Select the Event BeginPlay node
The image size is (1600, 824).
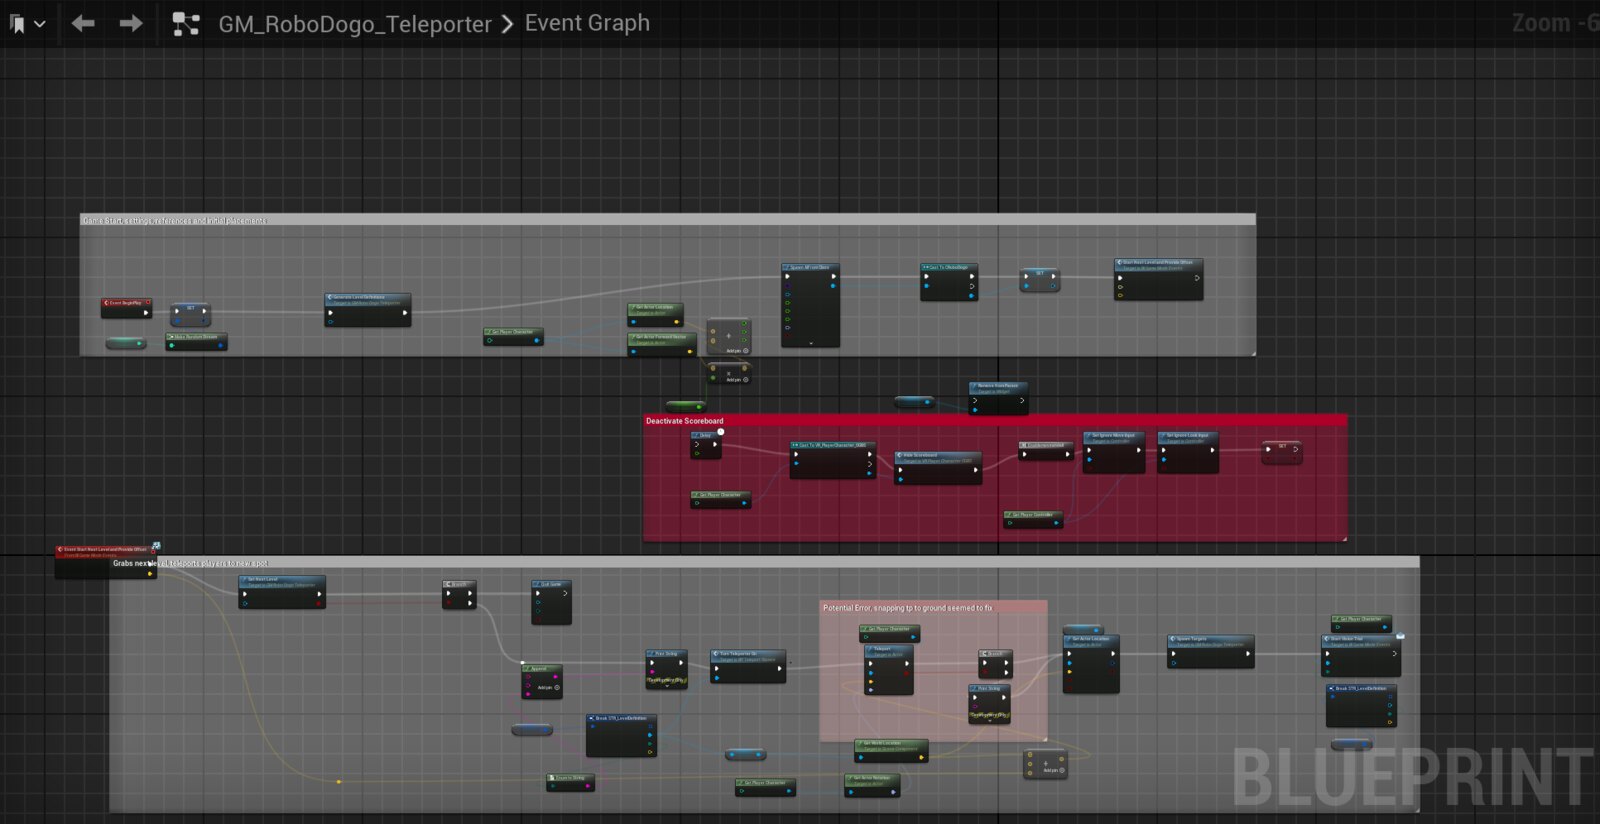point(126,308)
